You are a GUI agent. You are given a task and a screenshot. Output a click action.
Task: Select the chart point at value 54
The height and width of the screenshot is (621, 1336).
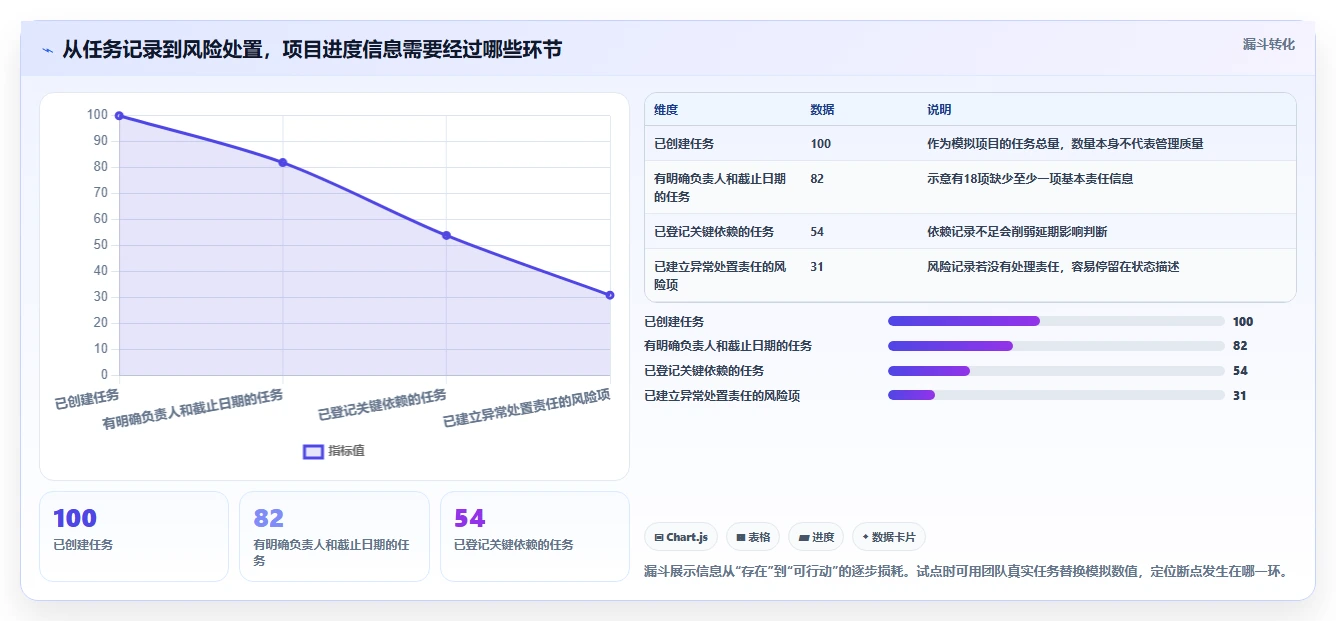(x=446, y=235)
